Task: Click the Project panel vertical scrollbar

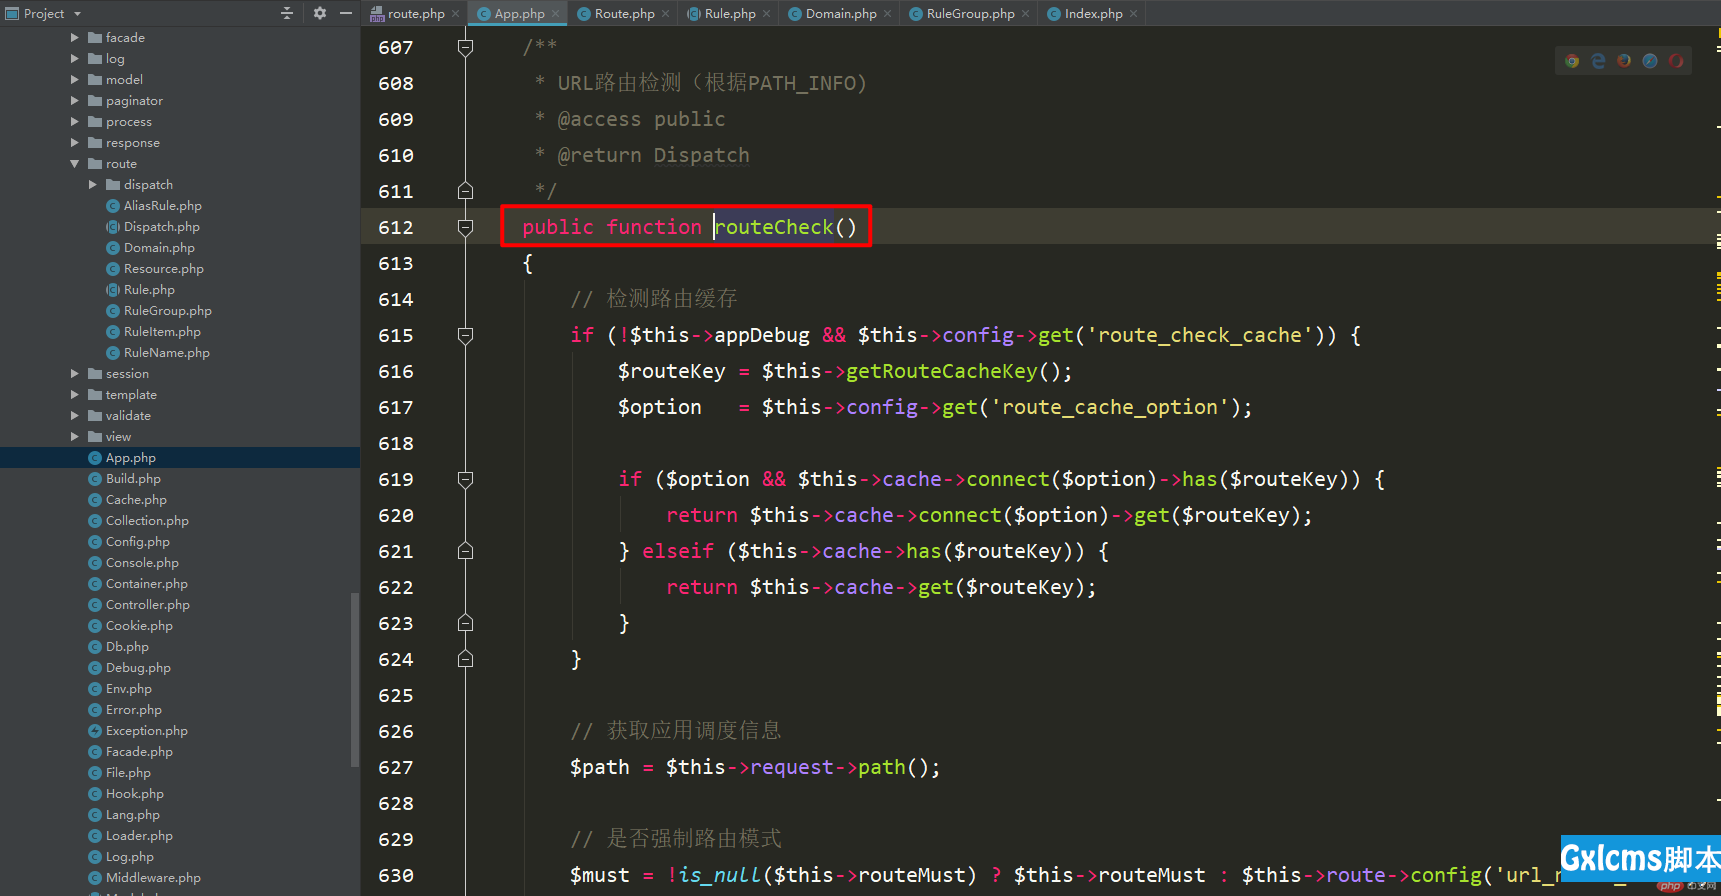Action: [x=355, y=680]
